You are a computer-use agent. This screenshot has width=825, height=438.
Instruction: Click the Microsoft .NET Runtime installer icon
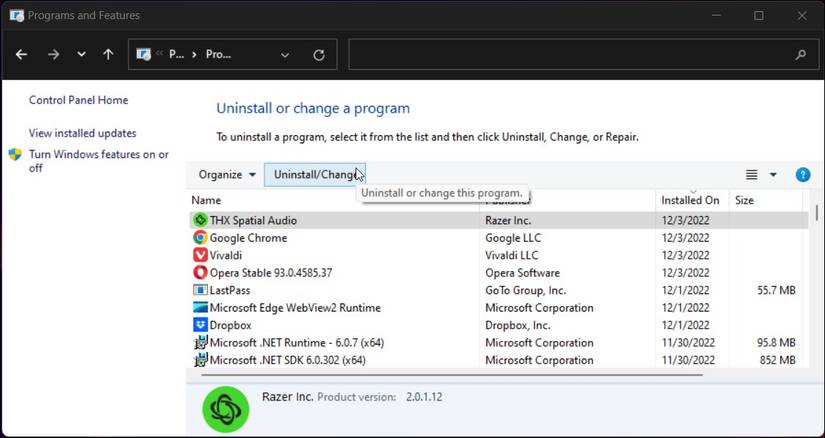pos(200,343)
